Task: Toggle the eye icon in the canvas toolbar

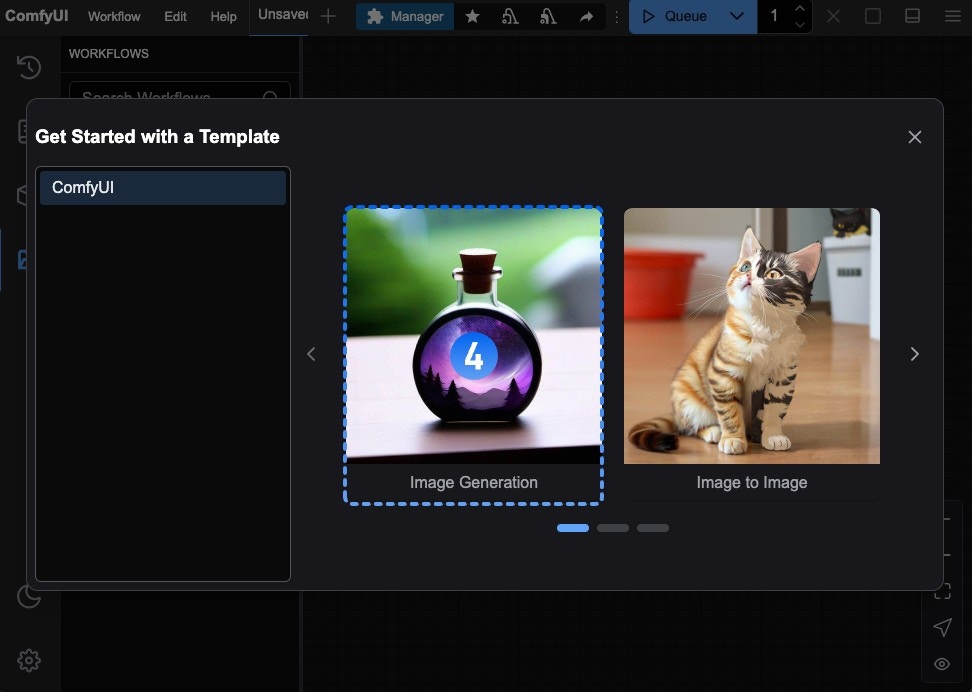Action: point(941,664)
